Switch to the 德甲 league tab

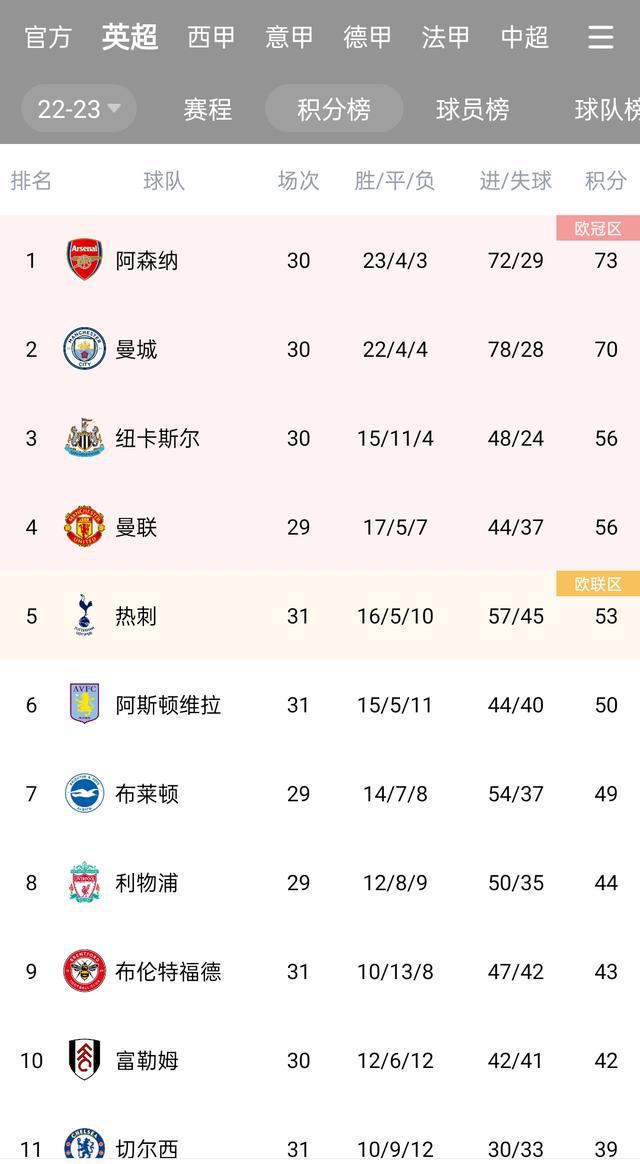[x=368, y=37]
